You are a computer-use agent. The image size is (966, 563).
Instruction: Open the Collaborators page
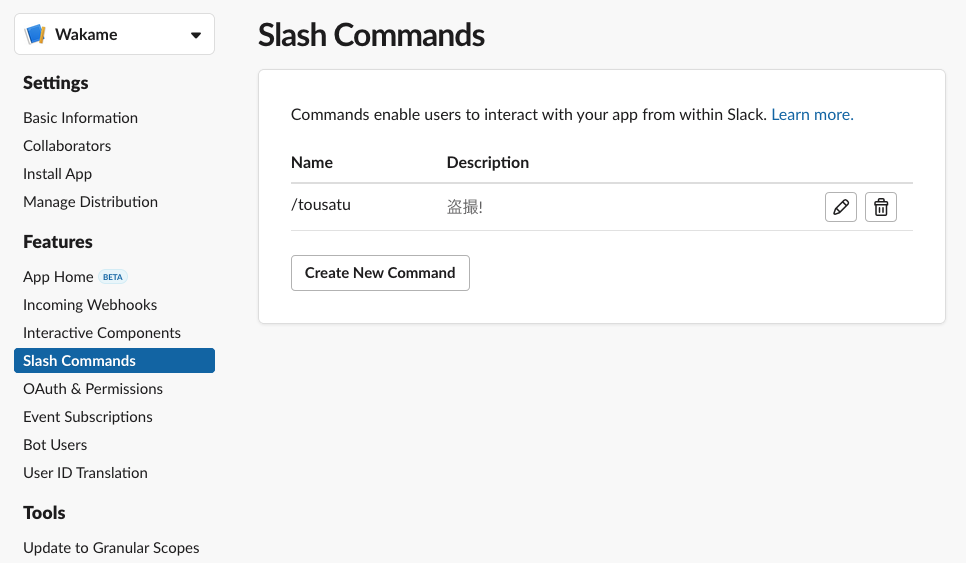click(67, 146)
